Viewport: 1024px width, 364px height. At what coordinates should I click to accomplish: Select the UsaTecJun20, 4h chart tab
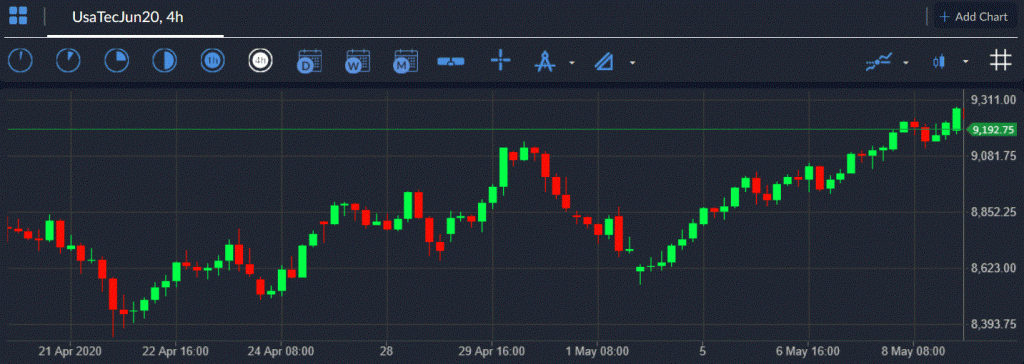pos(127,17)
